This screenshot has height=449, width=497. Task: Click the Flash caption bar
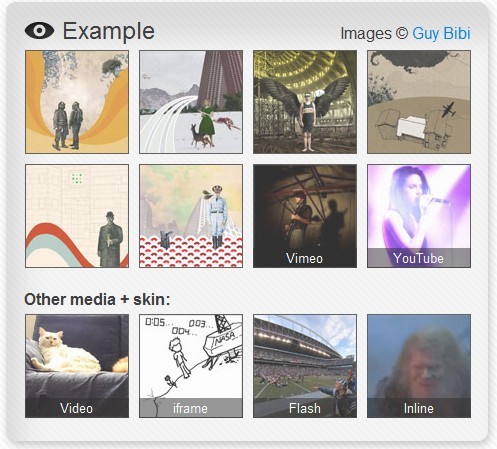[x=305, y=408]
